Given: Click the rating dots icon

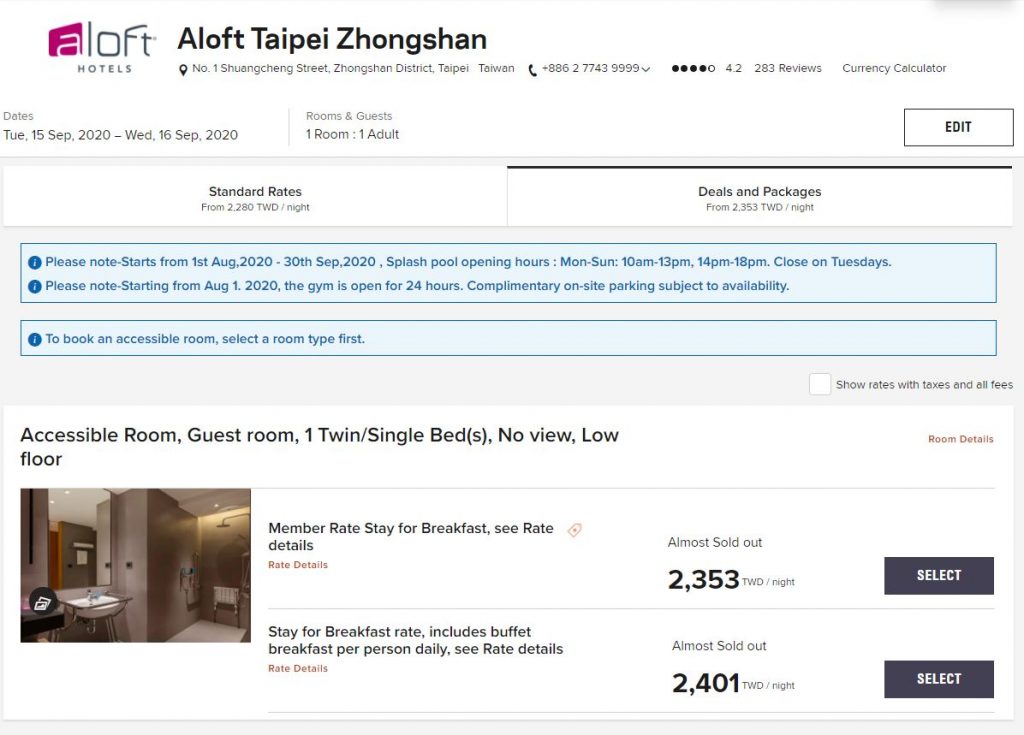Looking at the screenshot, I should [x=693, y=68].
